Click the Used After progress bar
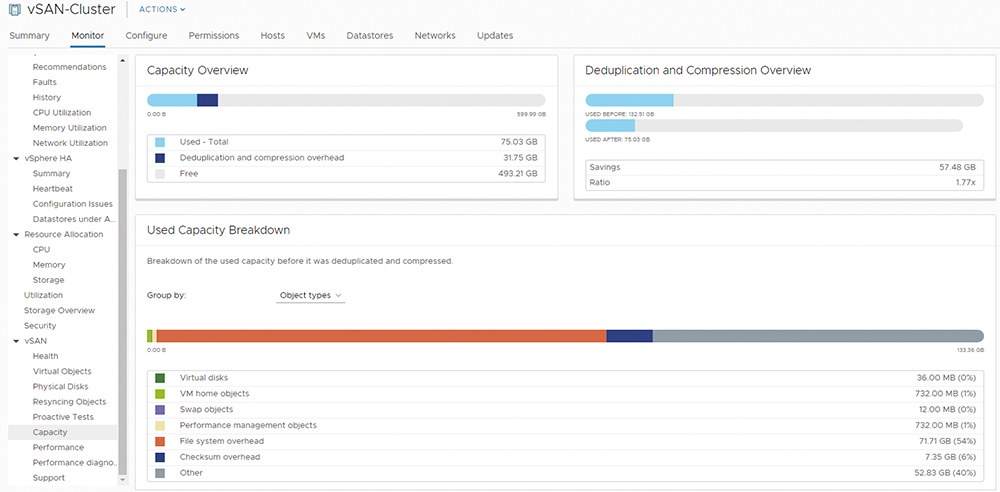 [x=774, y=126]
